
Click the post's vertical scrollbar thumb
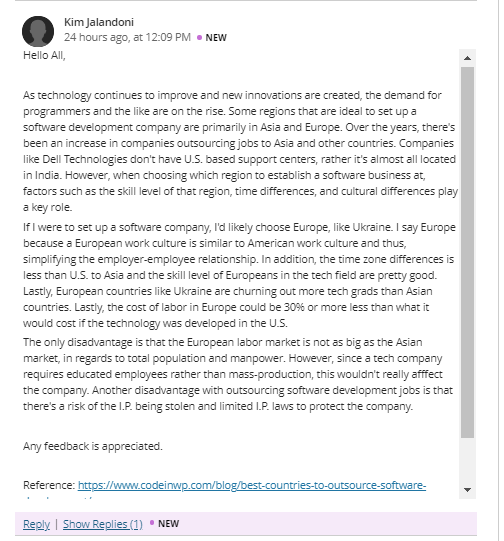tap(467, 252)
